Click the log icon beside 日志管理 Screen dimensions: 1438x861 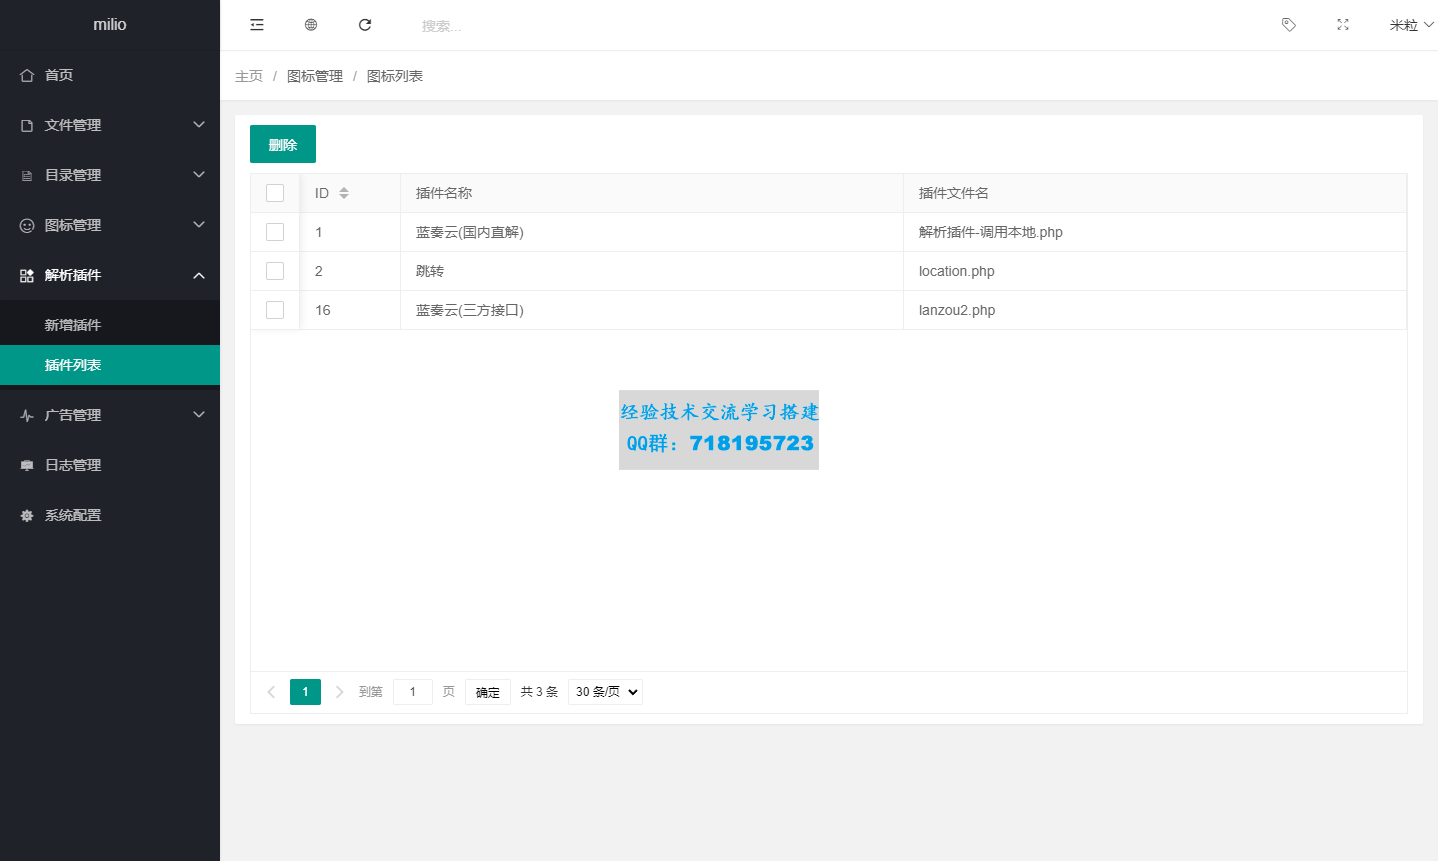point(27,465)
